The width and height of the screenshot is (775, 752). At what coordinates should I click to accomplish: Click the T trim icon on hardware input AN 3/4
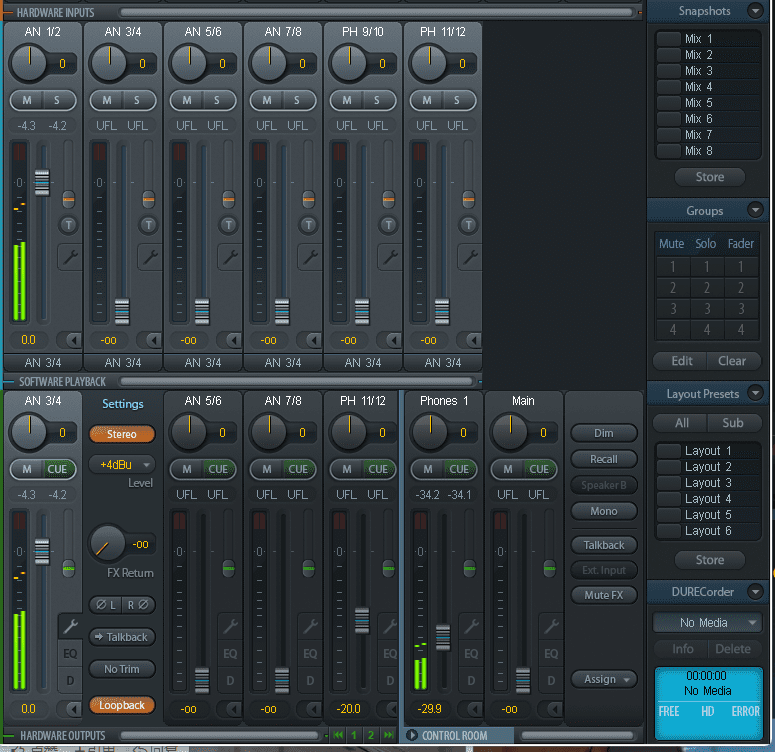pos(148,225)
